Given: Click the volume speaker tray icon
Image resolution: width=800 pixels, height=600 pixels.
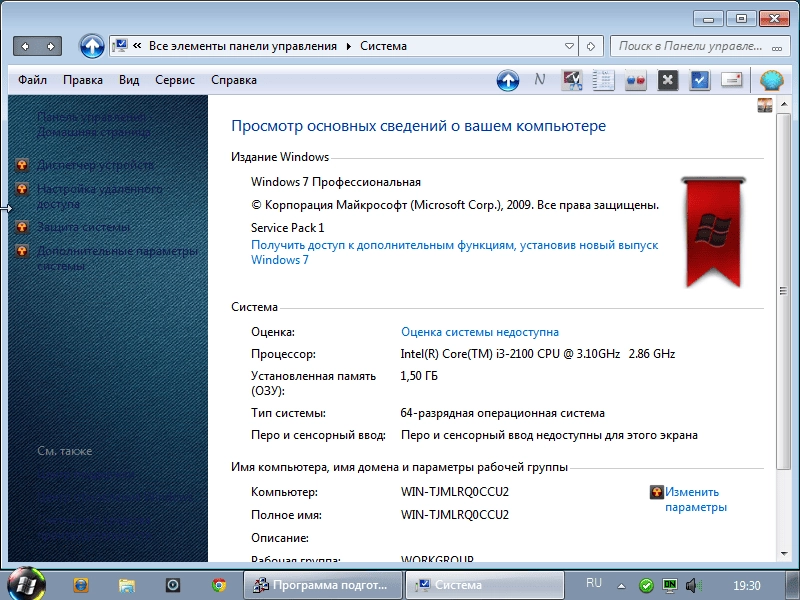Looking at the screenshot, I should click(693, 585).
